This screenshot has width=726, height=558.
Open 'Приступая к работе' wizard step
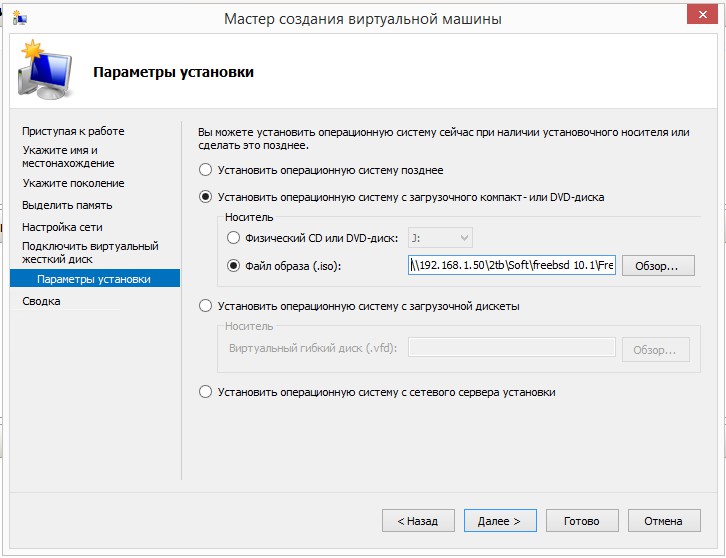click(x=73, y=132)
